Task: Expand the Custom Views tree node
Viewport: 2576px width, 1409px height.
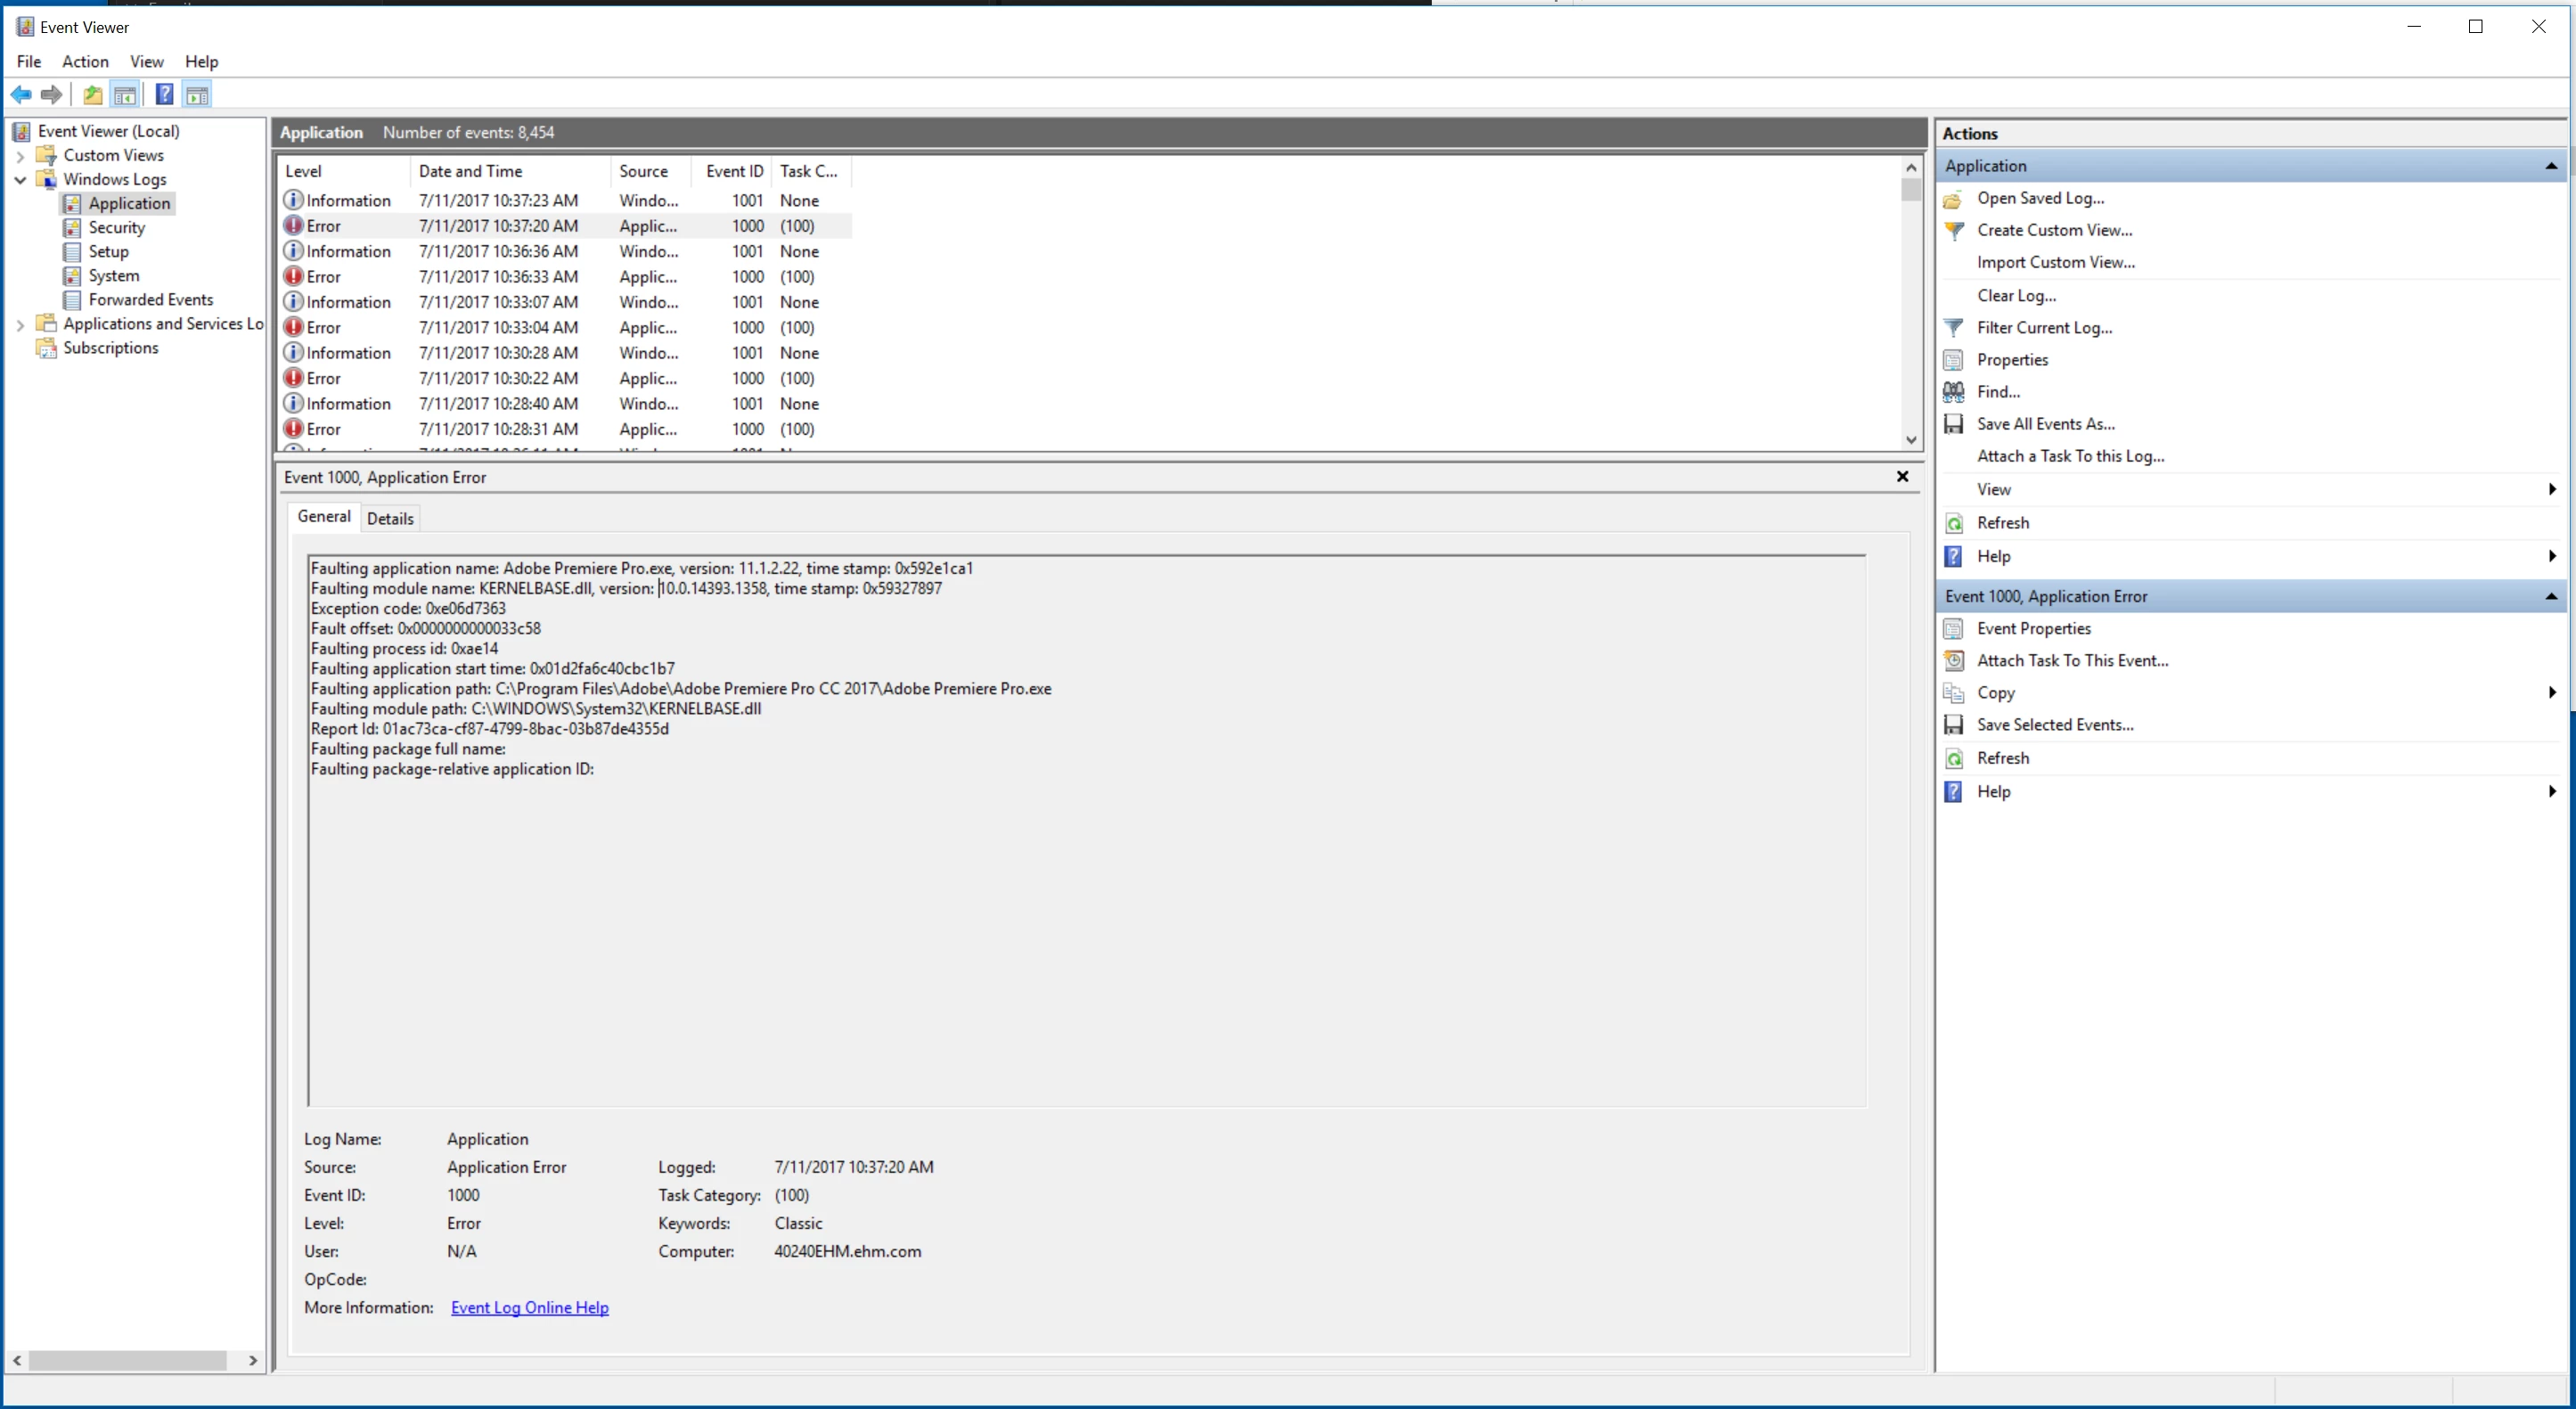Action: click(20, 156)
